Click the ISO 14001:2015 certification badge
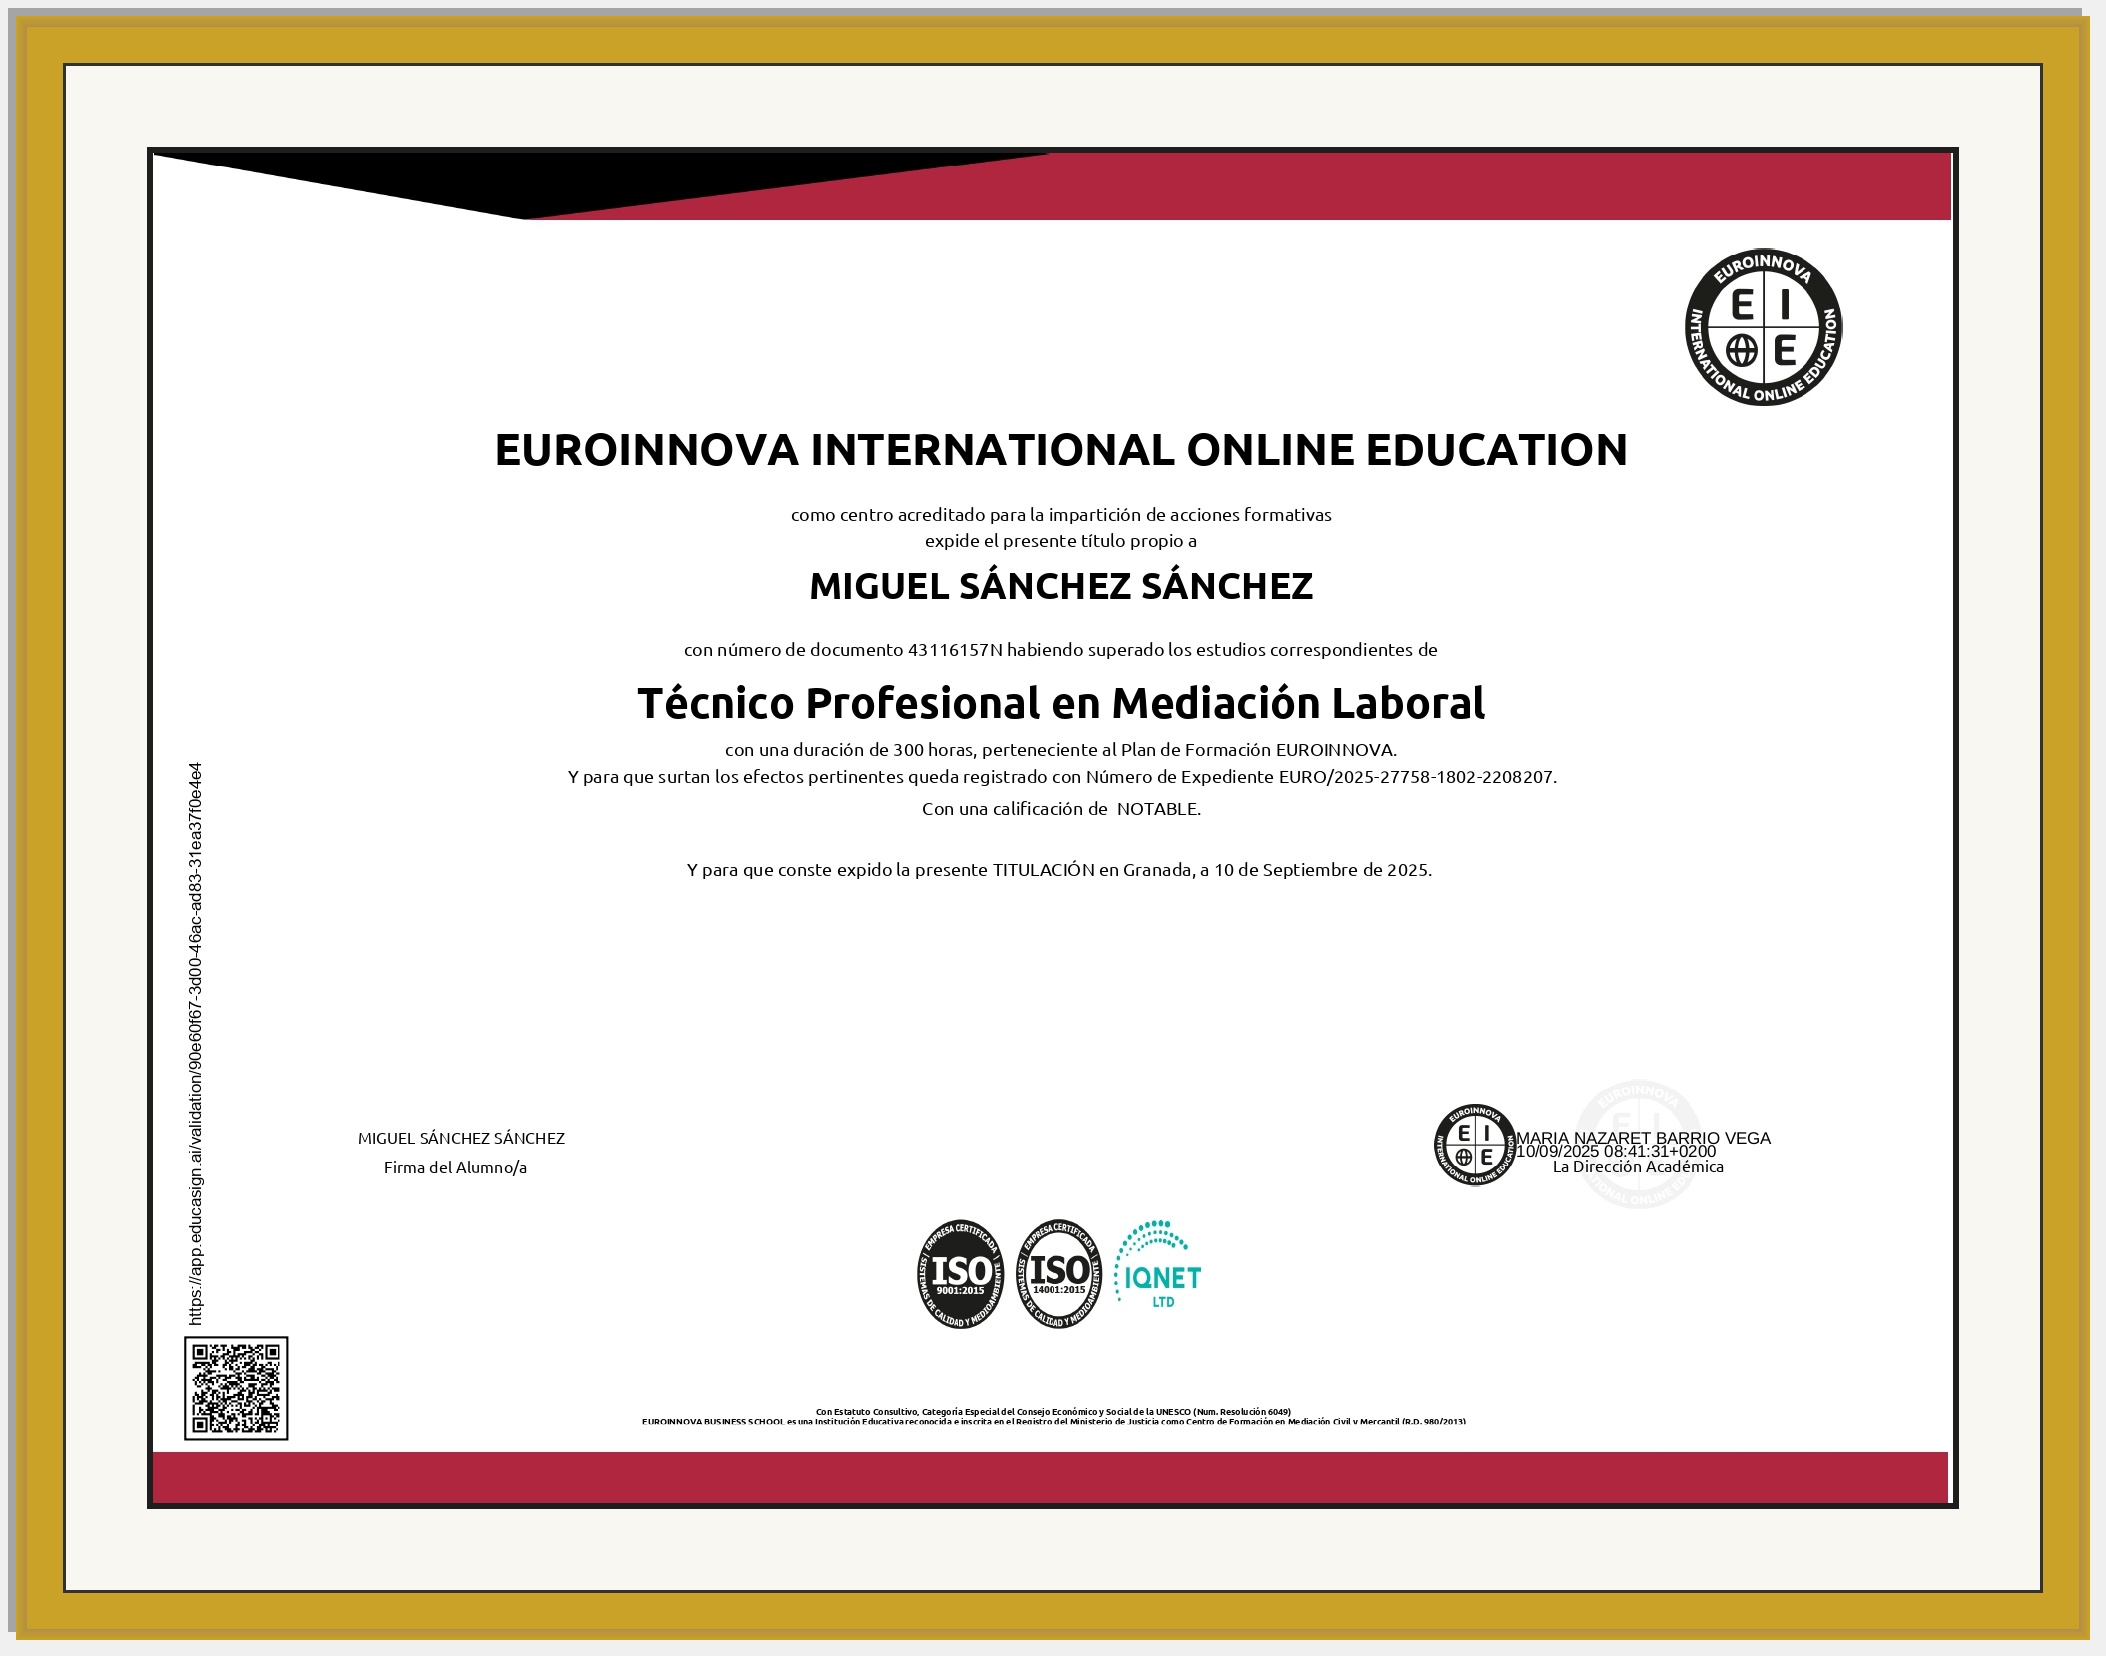Image resolution: width=2106 pixels, height=1656 pixels. coord(1058,1274)
